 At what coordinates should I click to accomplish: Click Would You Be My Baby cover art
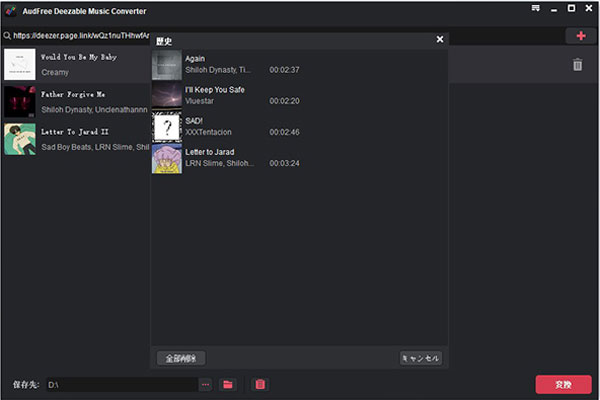pos(20,64)
